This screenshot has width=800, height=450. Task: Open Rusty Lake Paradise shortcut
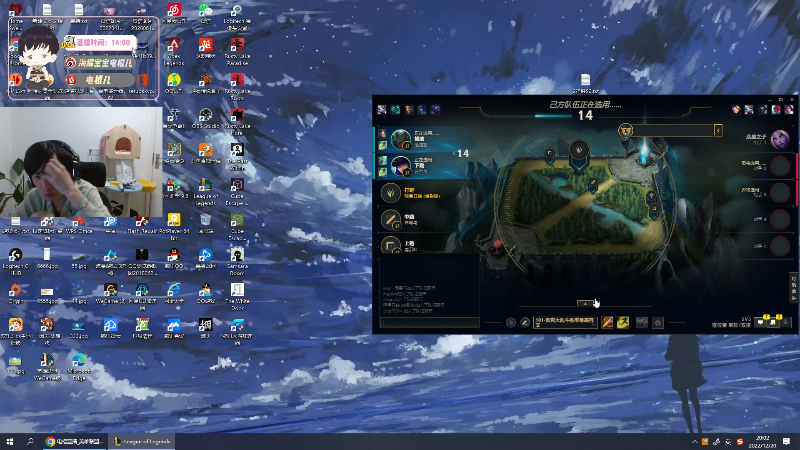[x=237, y=52]
